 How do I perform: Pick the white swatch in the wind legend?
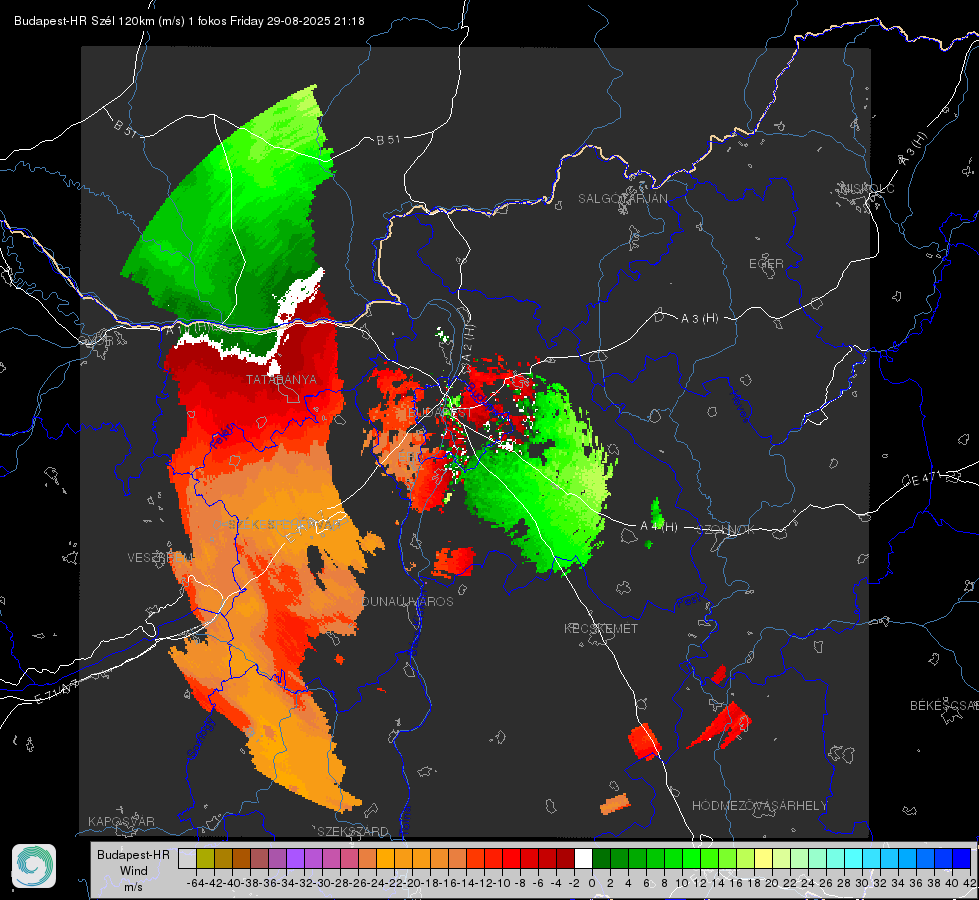pyautogui.click(x=583, y=858)
